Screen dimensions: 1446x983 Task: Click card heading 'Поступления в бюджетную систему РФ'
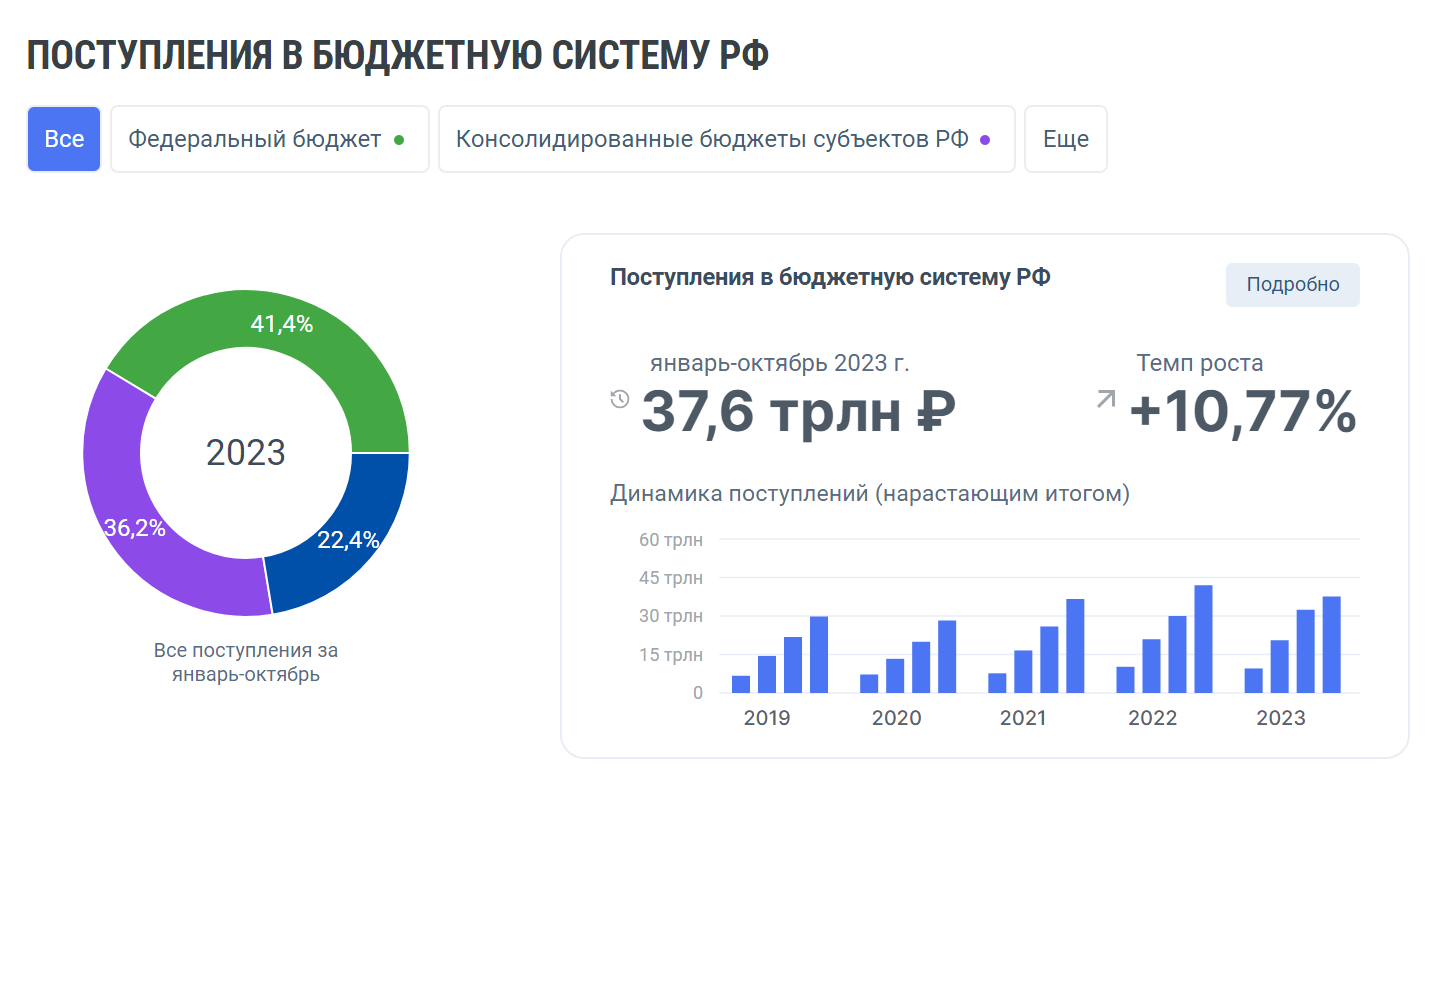(x=830, y=277)
